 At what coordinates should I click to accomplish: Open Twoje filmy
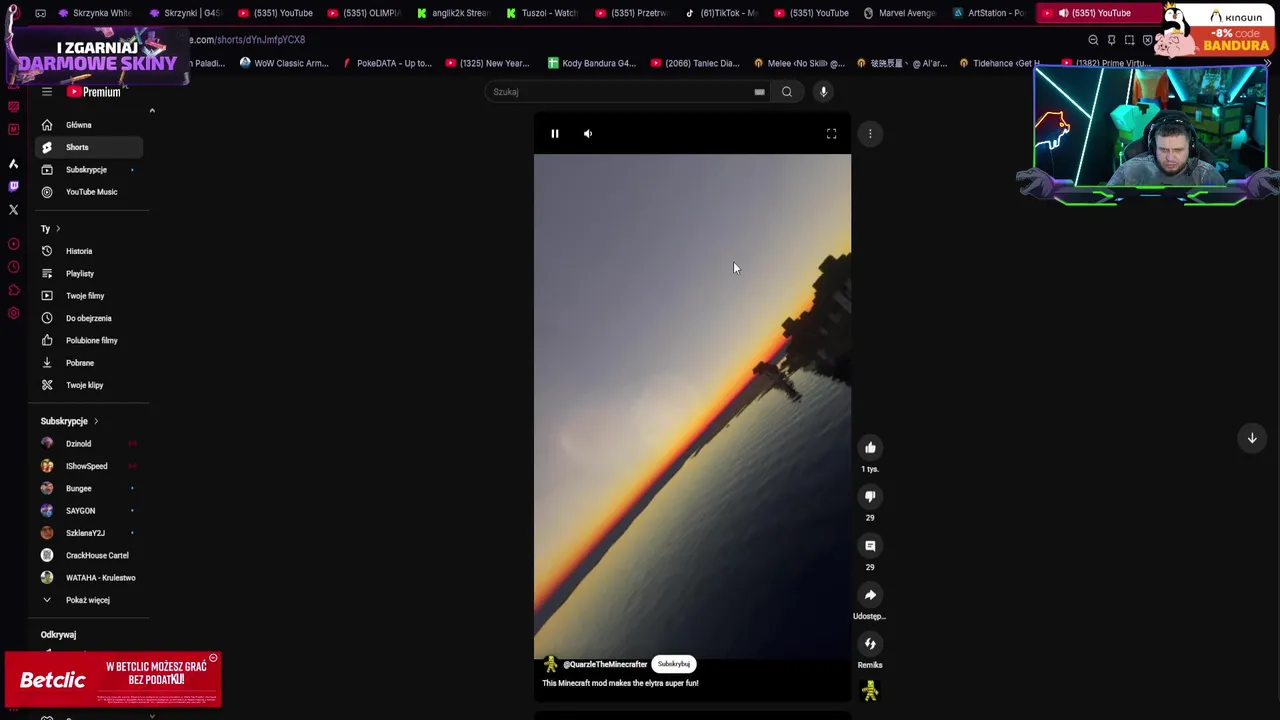pos(88,296)
